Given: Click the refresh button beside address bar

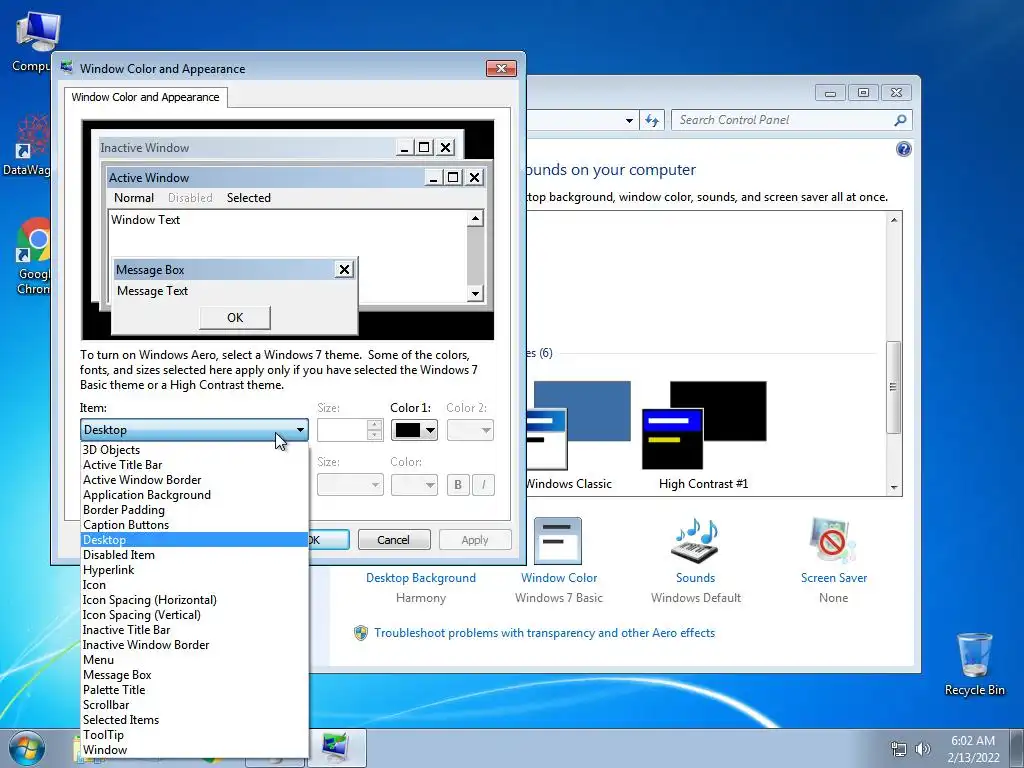Looking at the screenshot, I should click(x=652, y=120).
